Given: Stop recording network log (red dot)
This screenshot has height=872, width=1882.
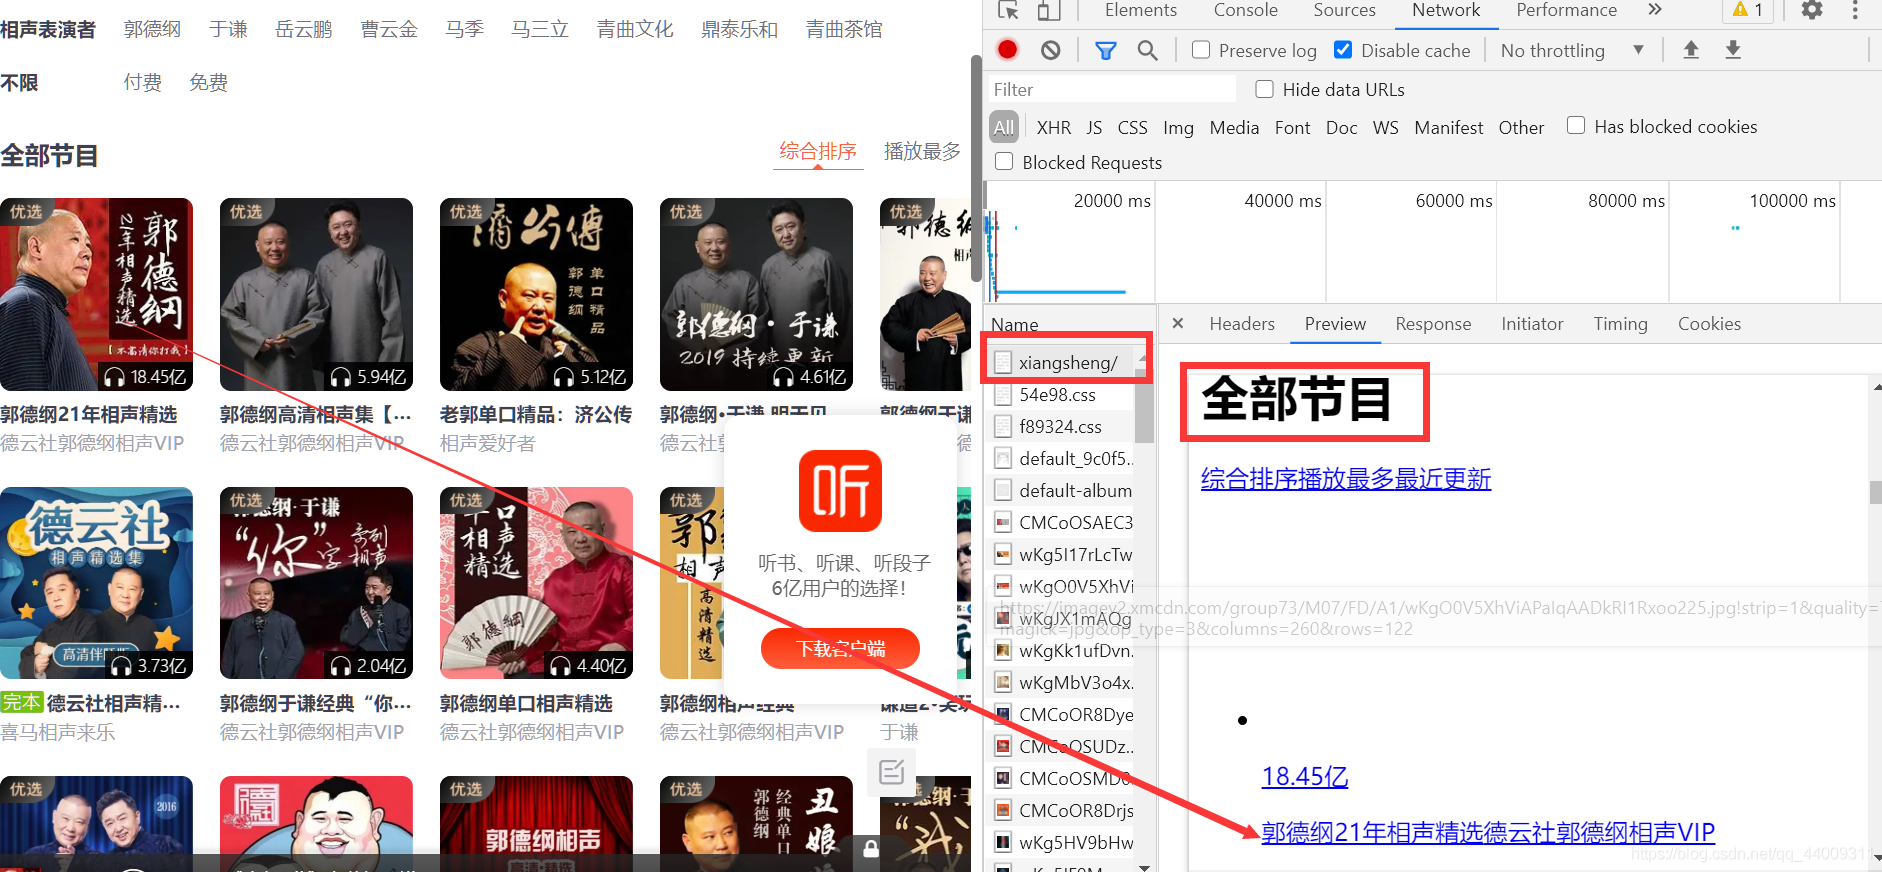Looking at the screenshot, I should click(1007, 50).
